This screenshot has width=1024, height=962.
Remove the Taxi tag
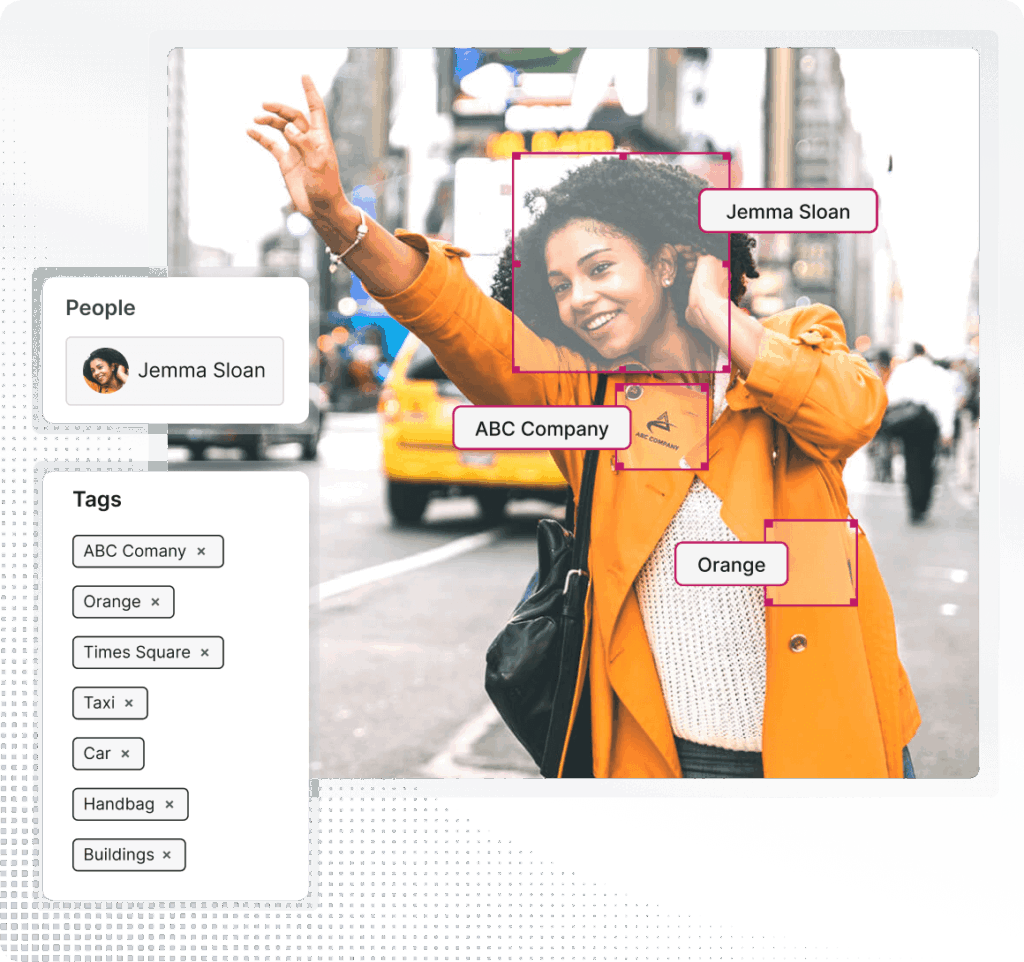(x=129, y=703)
